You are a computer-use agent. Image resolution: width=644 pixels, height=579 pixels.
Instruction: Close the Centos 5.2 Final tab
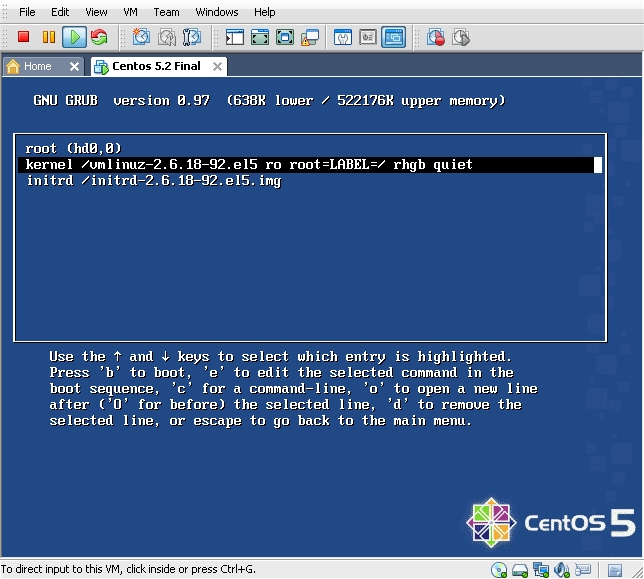pyautogui.click(x=217, y=66)
